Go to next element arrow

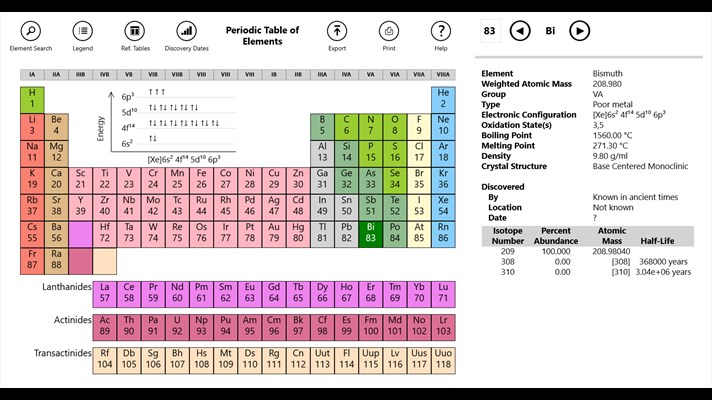579,31
